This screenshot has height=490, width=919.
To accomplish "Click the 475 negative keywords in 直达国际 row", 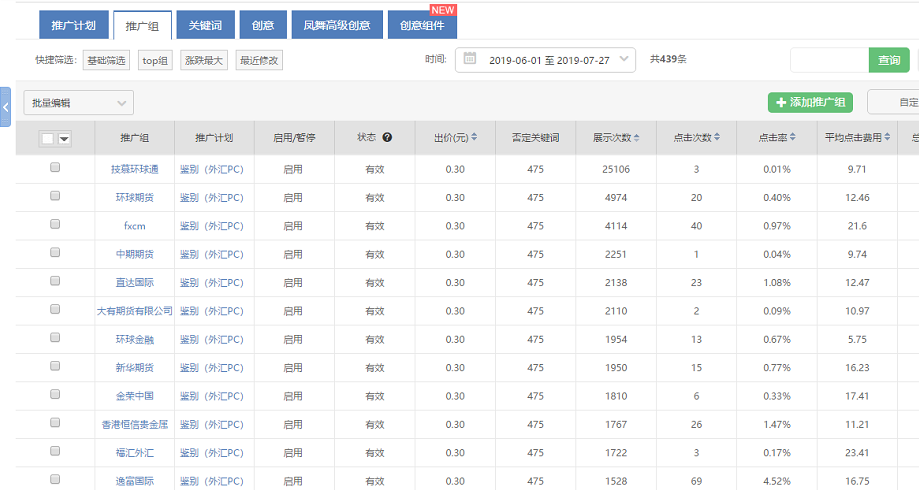I will pos(535,283).
